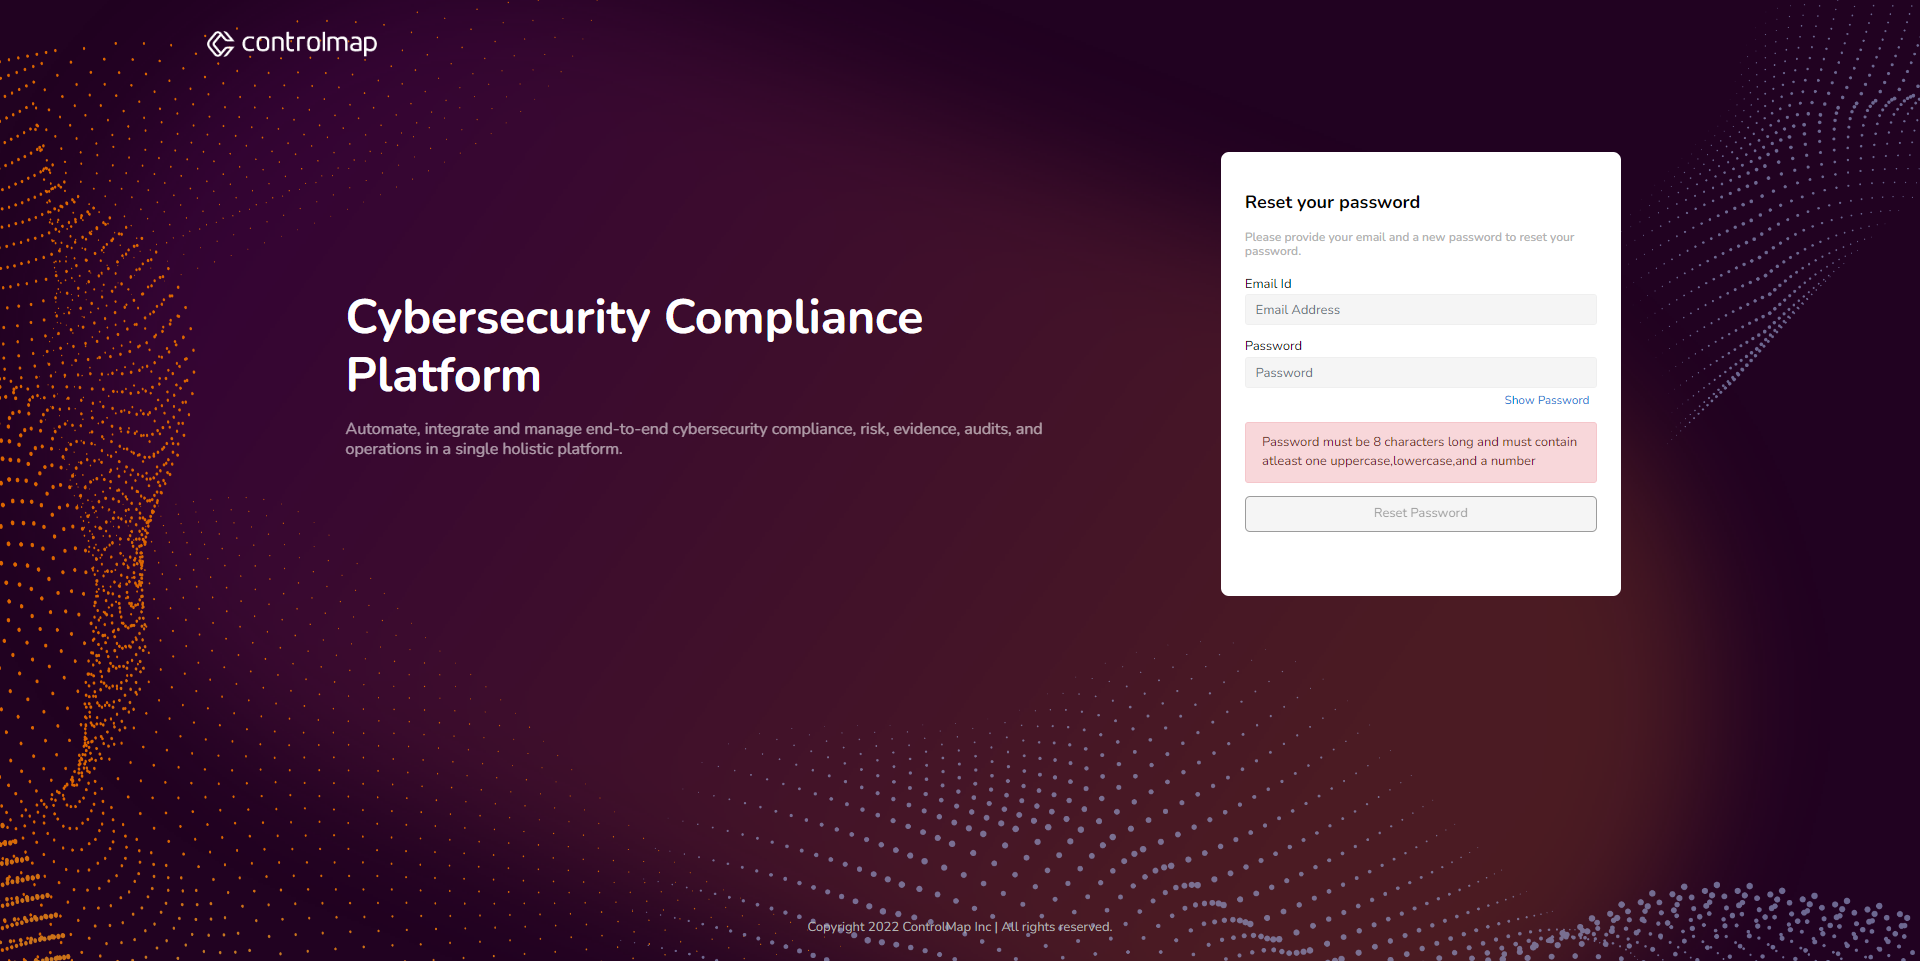Image resolution: width=1920 pixels, height=961 pixels.
Task: Click 'All rights reserved.' in the footer
Action: (x=1057, y=927)
